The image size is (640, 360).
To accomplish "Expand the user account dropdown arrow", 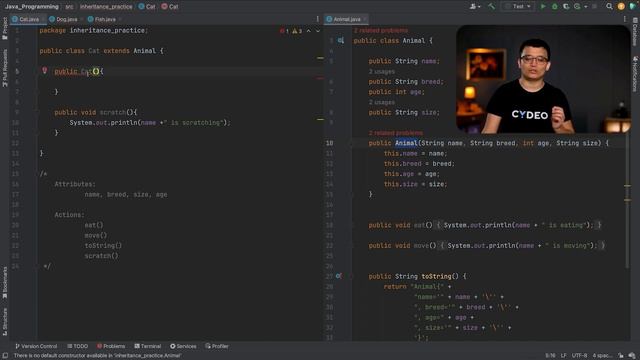I will pos(479,7).
